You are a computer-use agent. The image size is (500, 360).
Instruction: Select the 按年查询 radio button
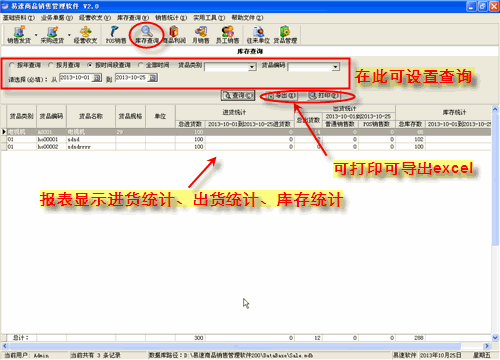[x=11, y=65]
